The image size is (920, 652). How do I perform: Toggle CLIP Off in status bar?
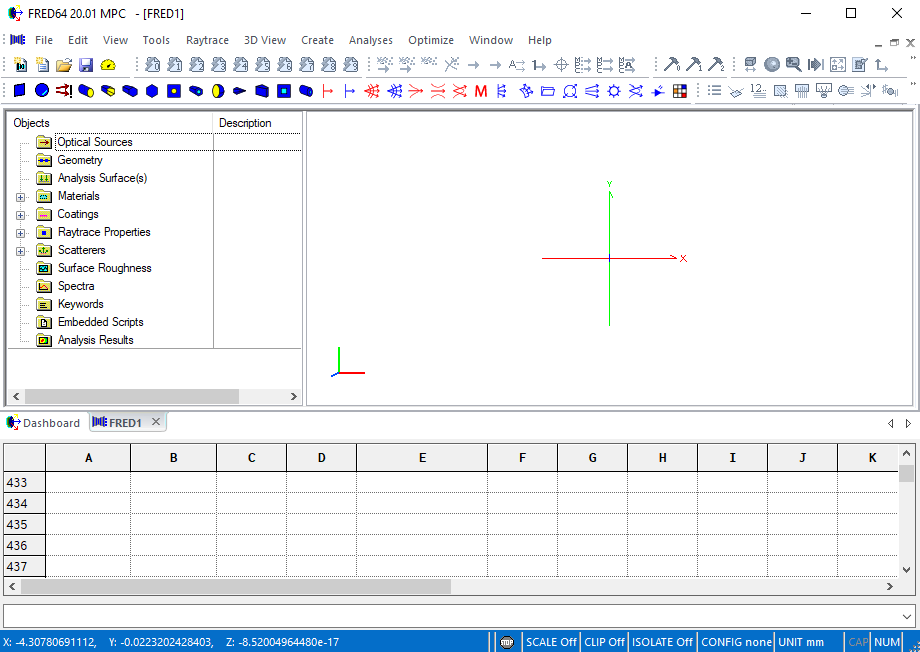604,642
